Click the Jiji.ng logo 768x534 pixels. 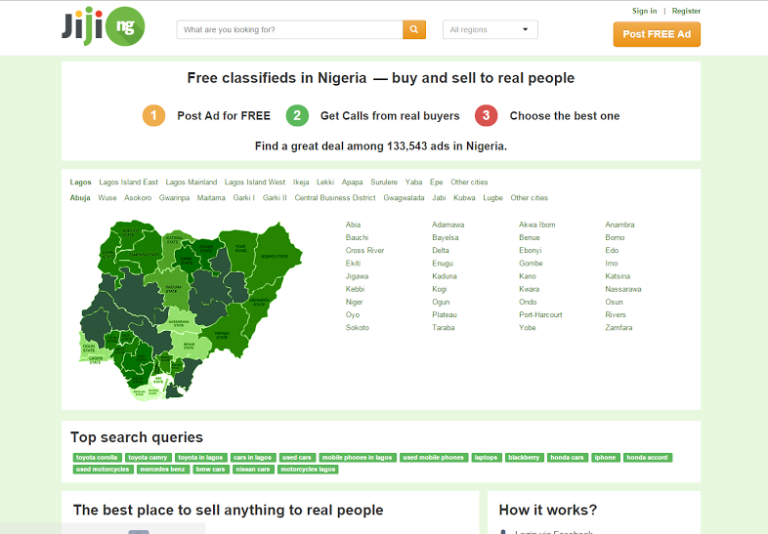pyautogui.click(x=102, y=26)
